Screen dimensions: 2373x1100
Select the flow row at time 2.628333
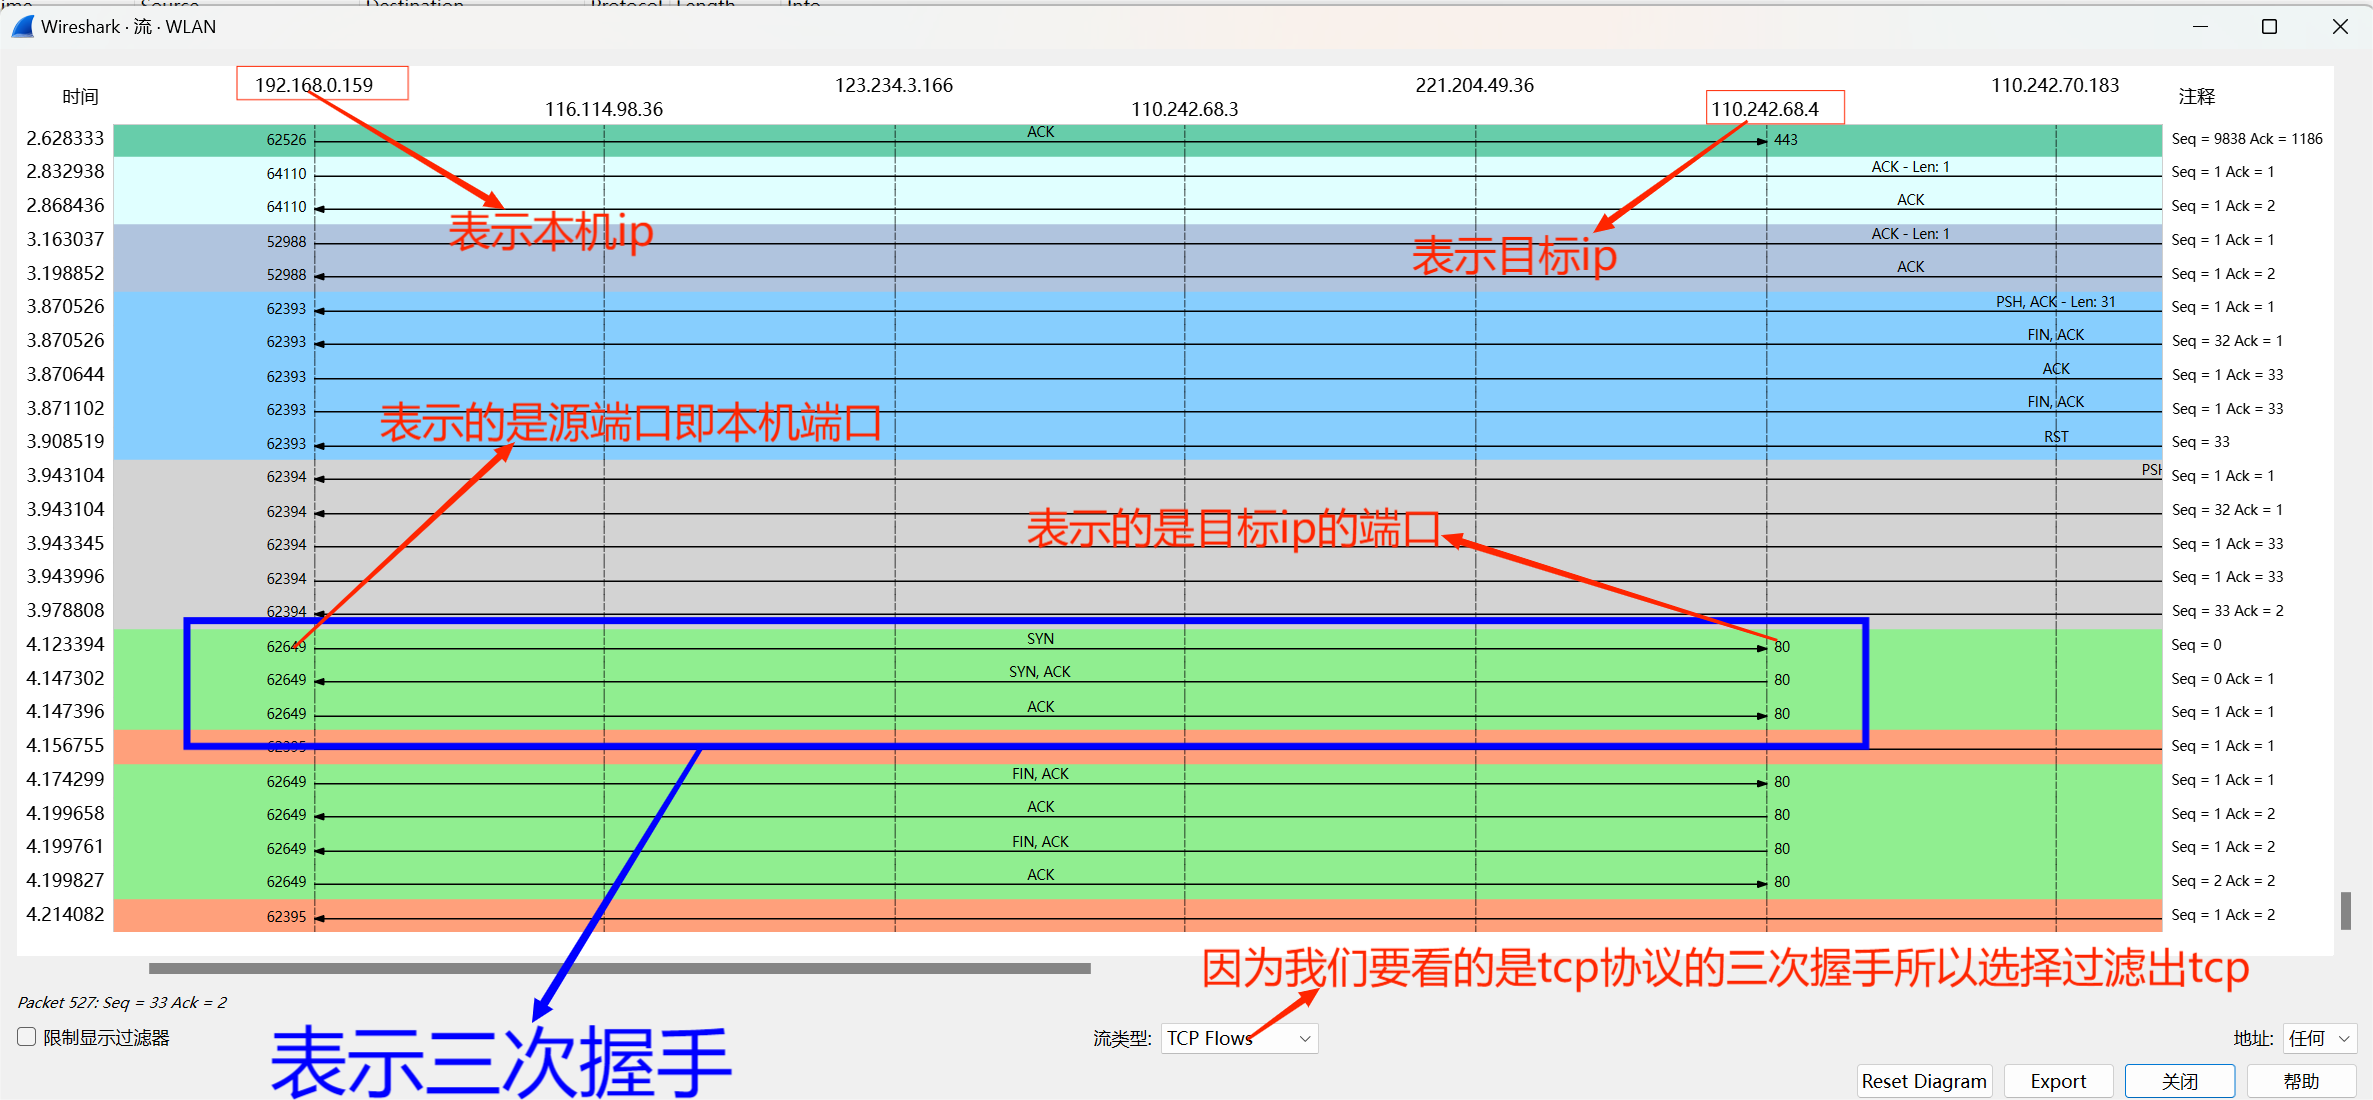pyautogui.click(x=1137, y=140)
